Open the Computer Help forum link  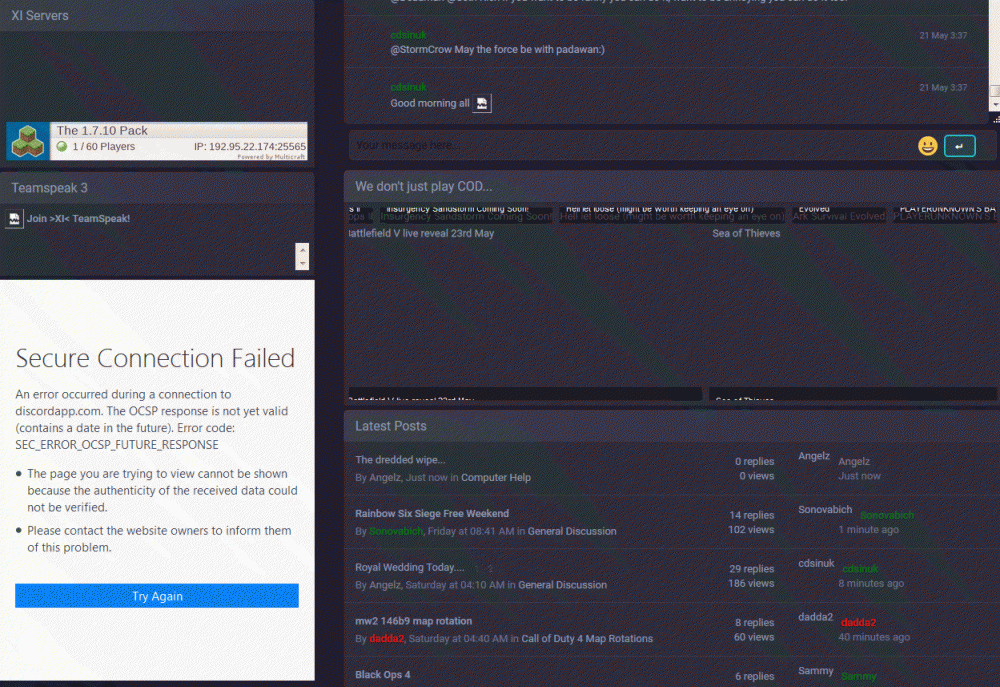tap(495, 478)
